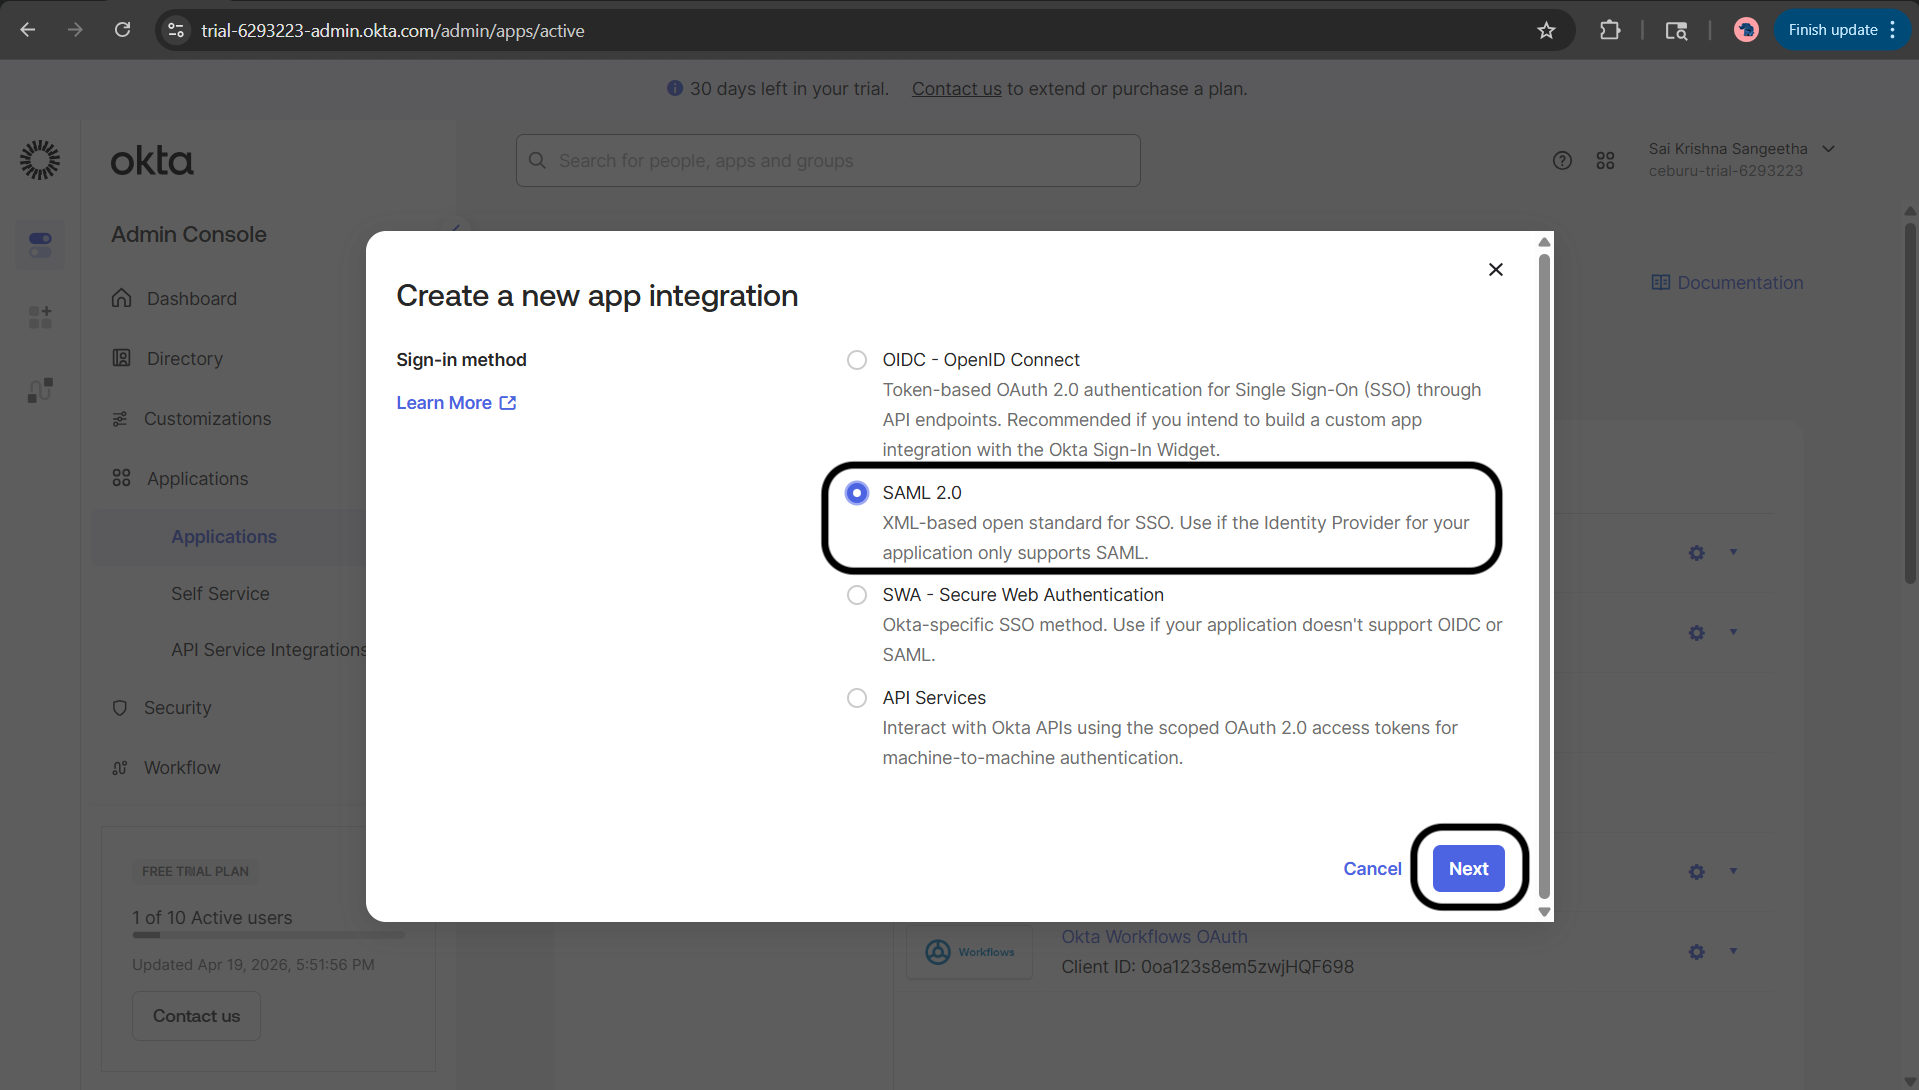Click the address bar URL
Viewport: 1919px width, 1090px height.
tap(393, 31)
